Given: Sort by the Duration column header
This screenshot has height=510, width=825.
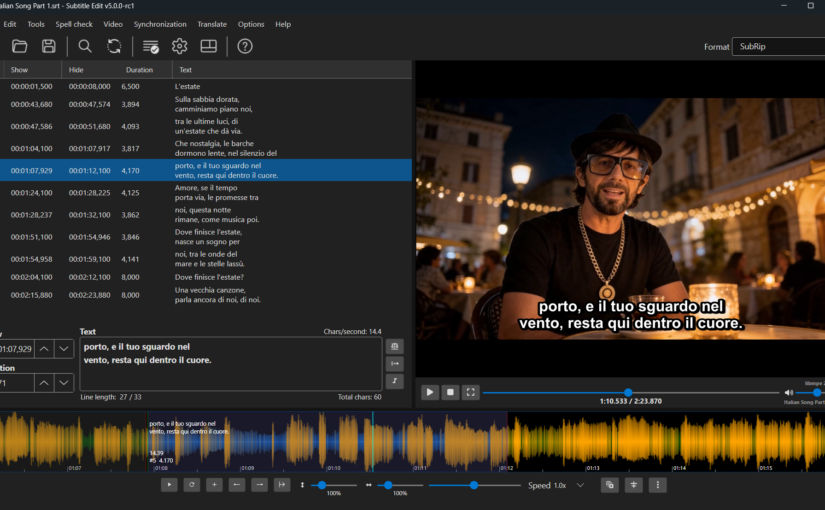Looking at the screenshot, I should [x=146, y=69].
